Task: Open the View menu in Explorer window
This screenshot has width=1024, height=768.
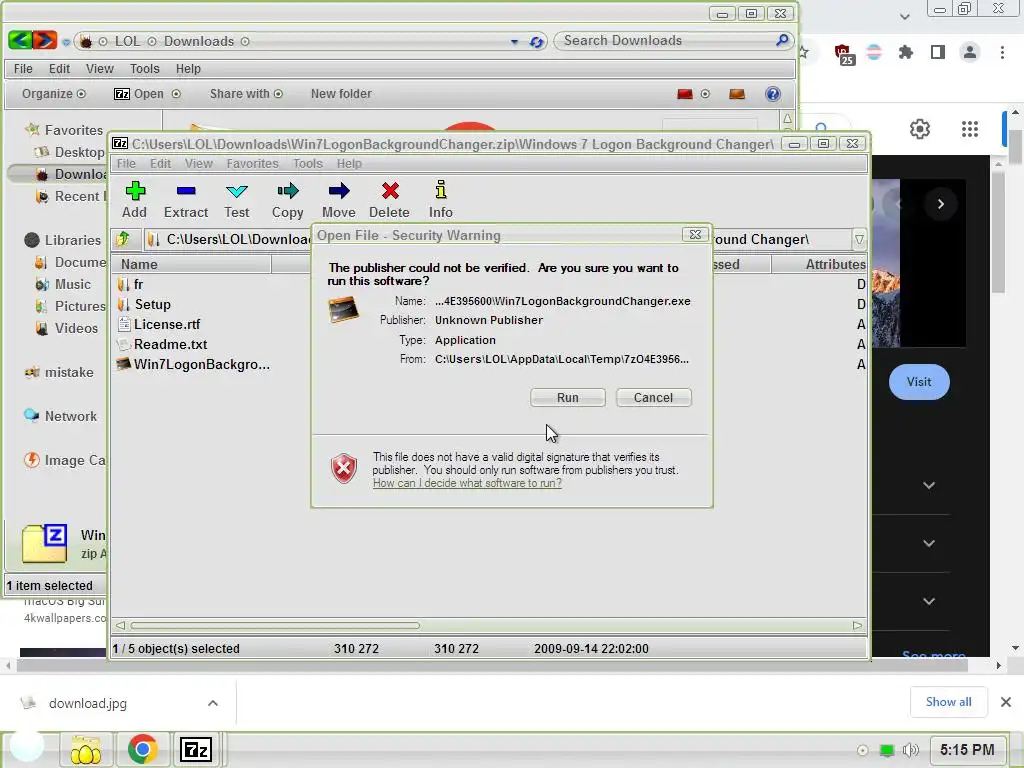Action: tap(99, 69)
